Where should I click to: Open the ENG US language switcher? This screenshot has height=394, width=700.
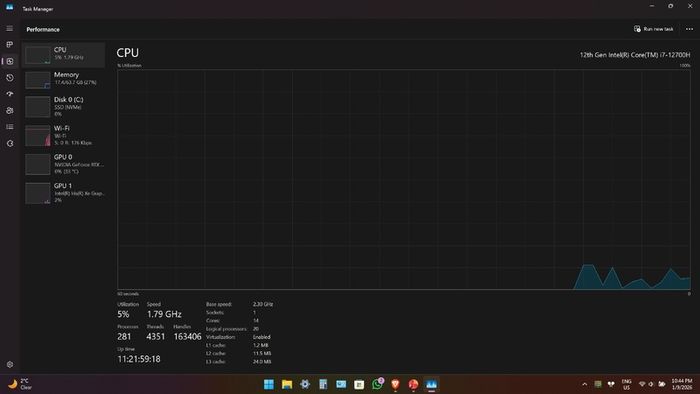[626, 384]
